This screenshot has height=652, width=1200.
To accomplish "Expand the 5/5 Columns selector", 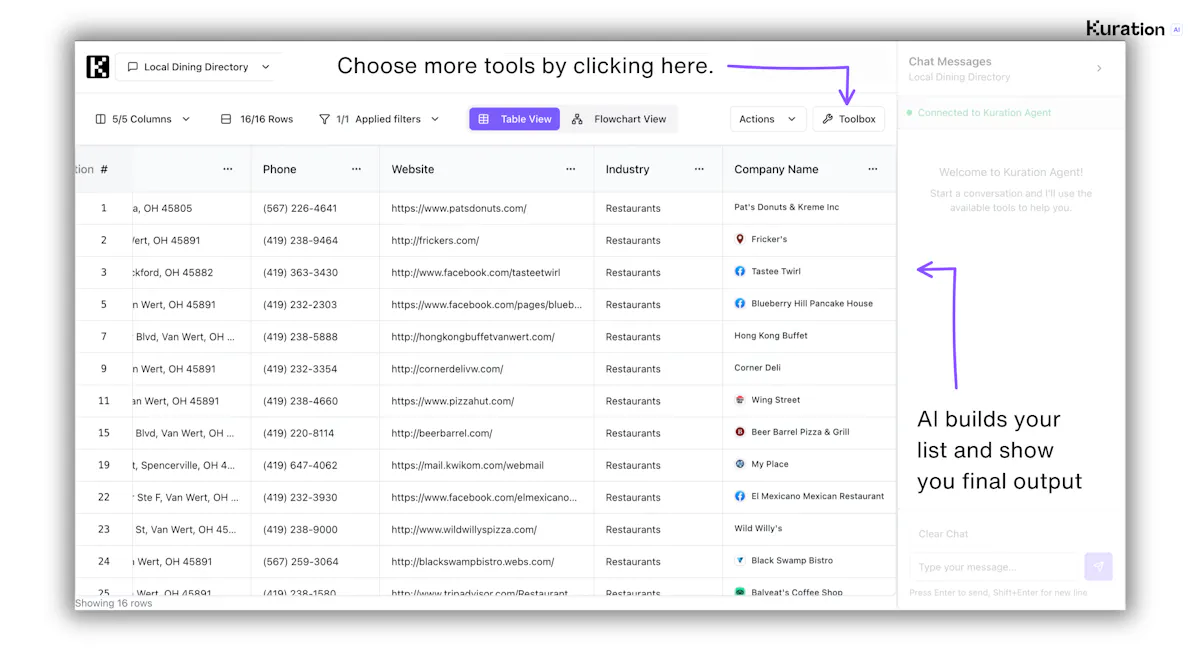I will [x=142, y=119].
